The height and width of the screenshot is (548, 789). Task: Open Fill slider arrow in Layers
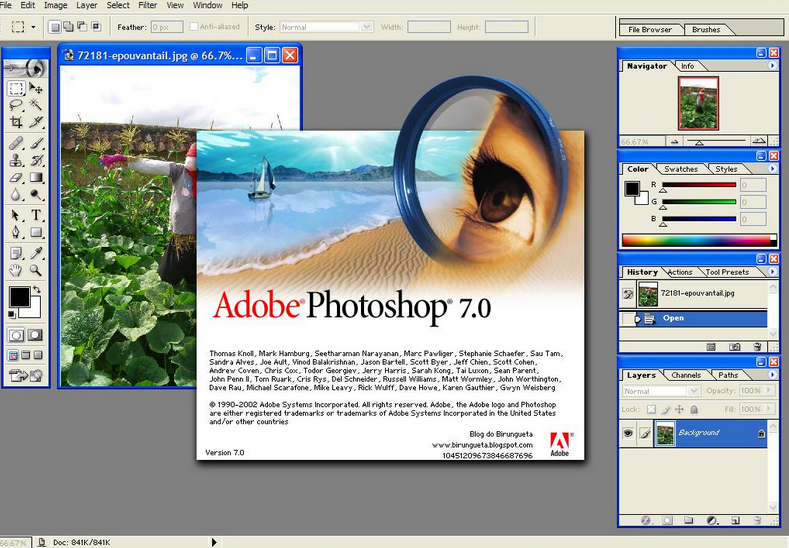coord(769,409)
